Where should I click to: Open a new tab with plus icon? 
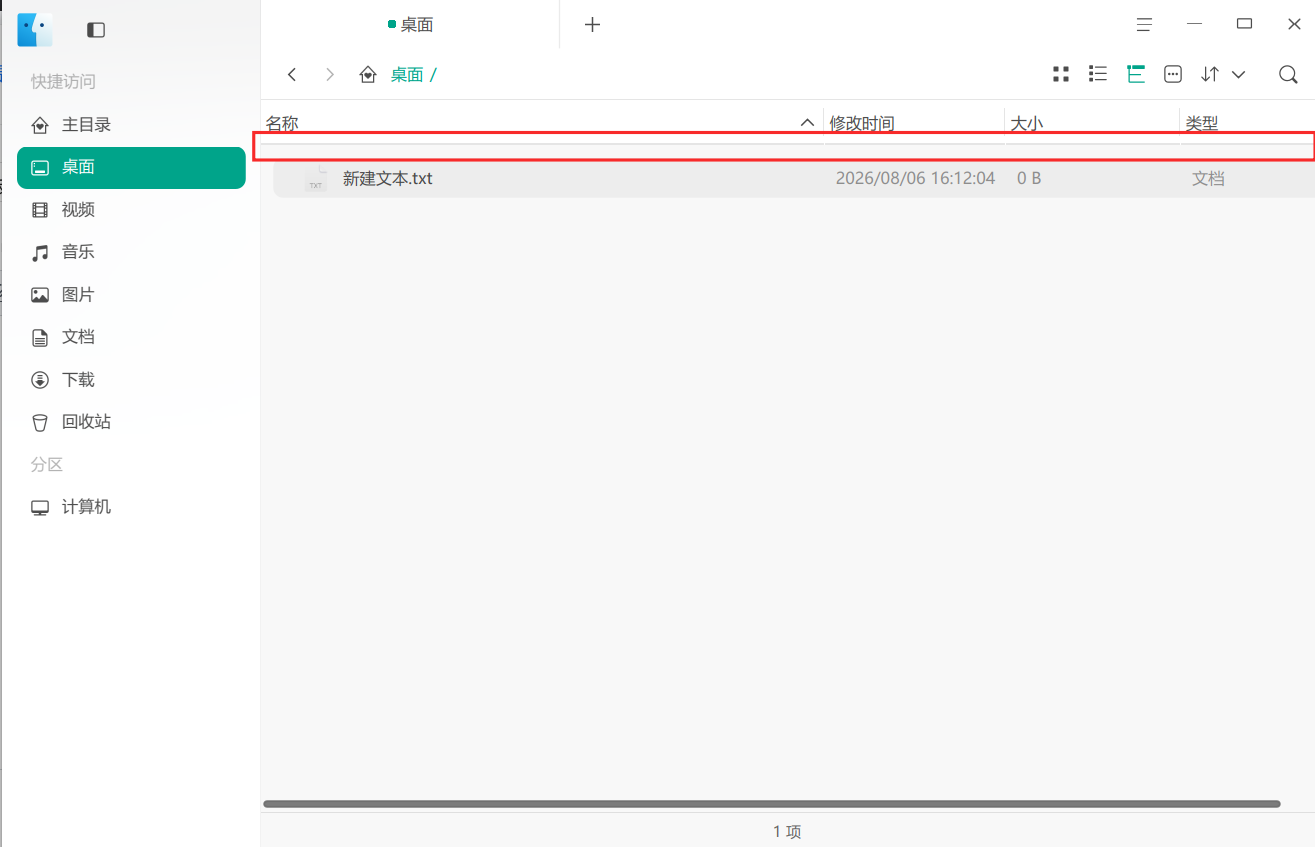592,25
